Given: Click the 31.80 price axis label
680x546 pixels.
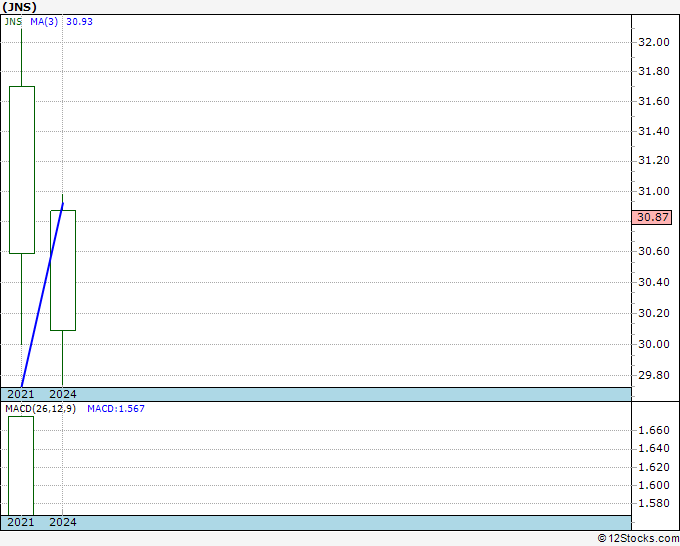Looking at the screenshot, I should click(x=654, y=71).
